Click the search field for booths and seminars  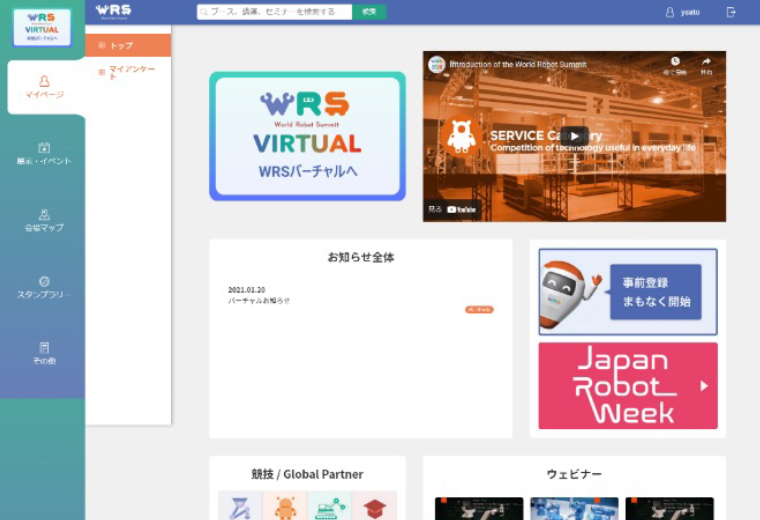click(x=274, y=12)
